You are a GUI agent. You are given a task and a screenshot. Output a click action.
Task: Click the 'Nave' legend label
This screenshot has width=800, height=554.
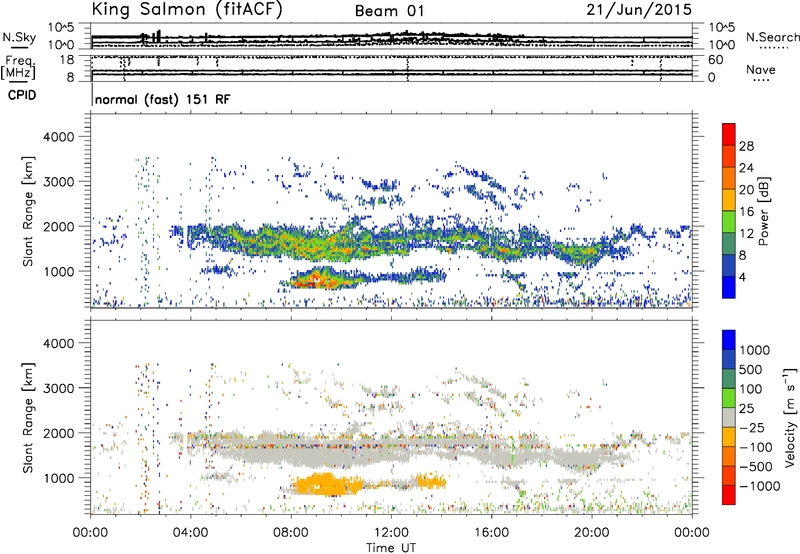[761, 69]
